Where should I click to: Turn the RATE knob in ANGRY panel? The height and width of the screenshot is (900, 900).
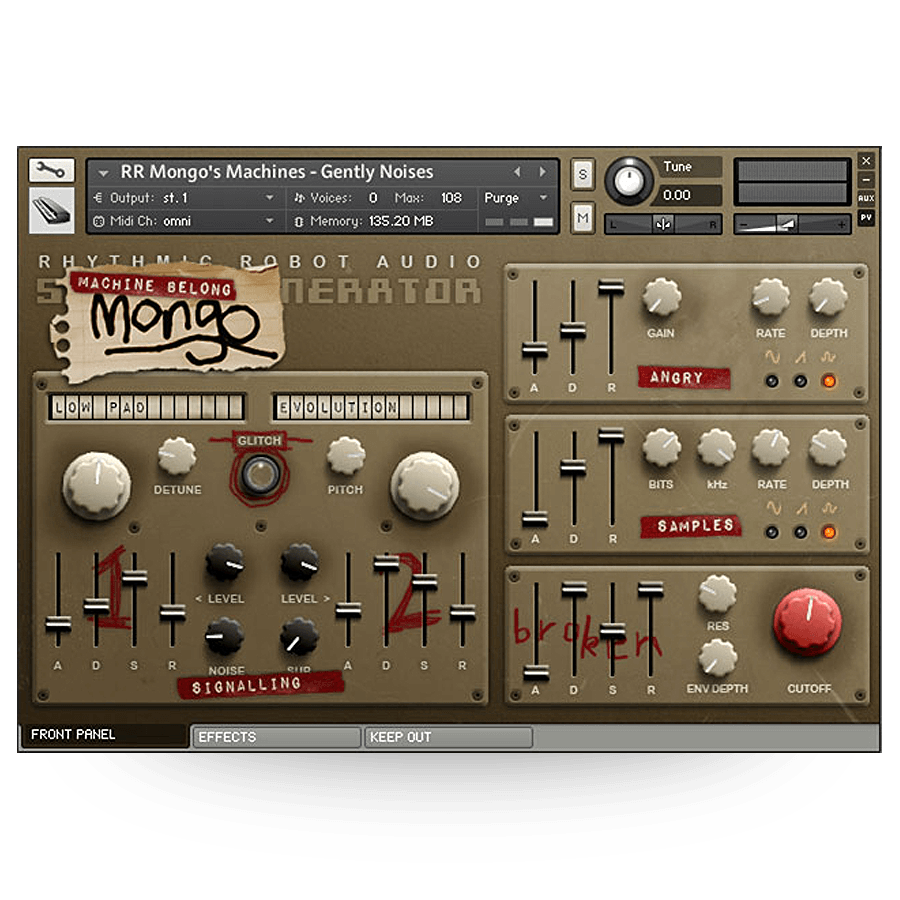(x=770, y=297)
